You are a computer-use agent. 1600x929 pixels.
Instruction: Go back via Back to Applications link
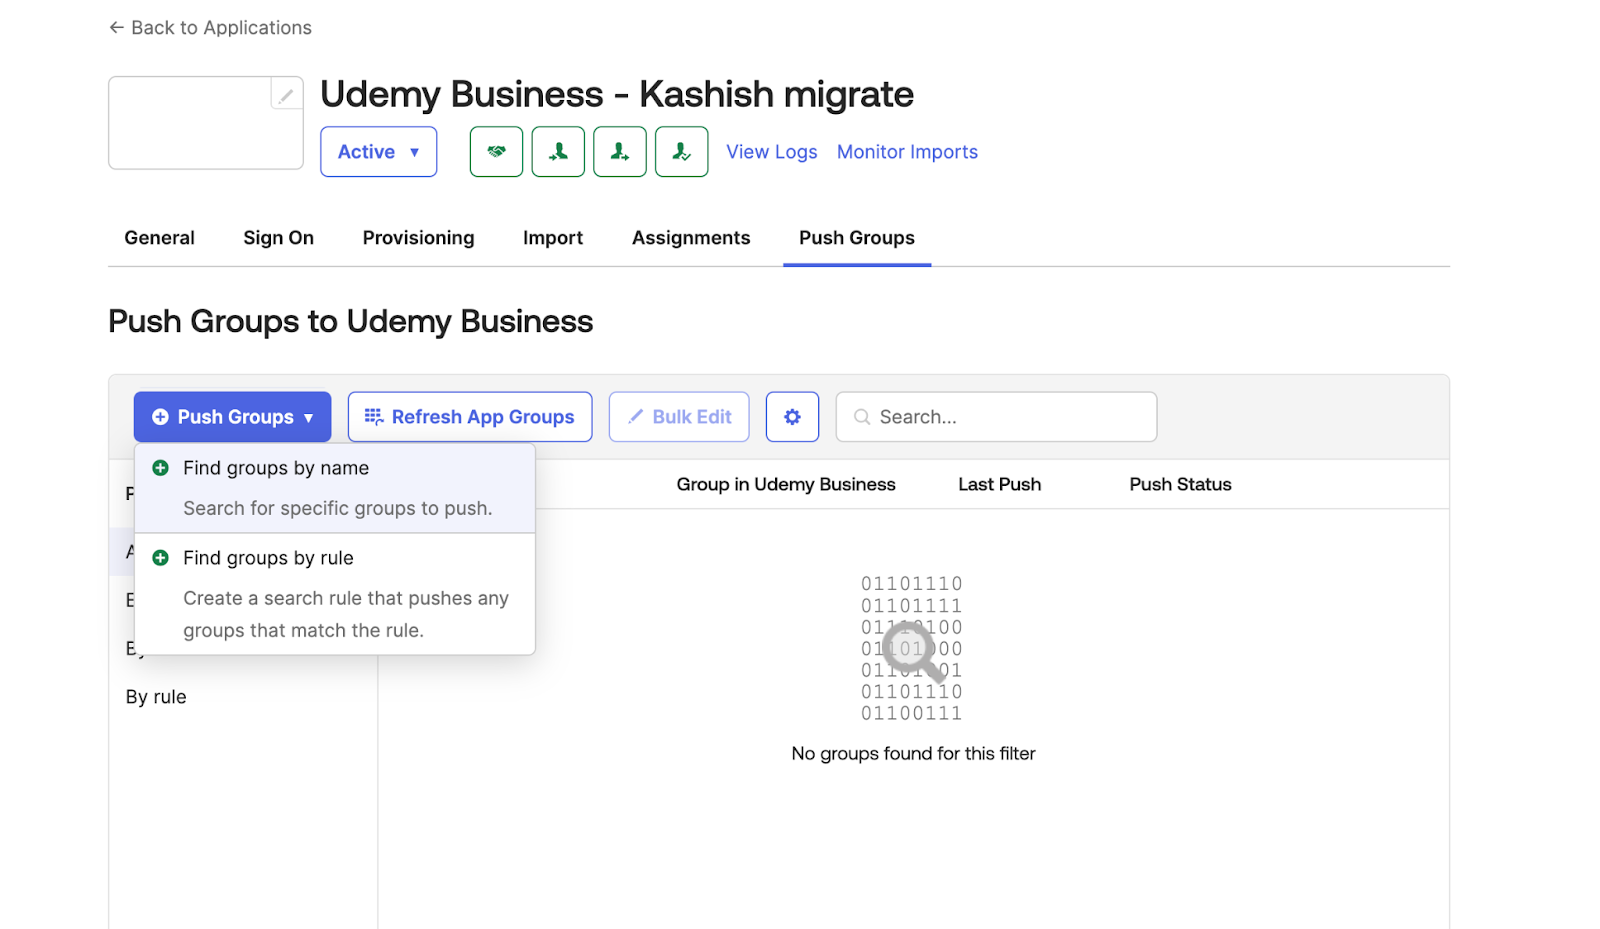point(210,28)
